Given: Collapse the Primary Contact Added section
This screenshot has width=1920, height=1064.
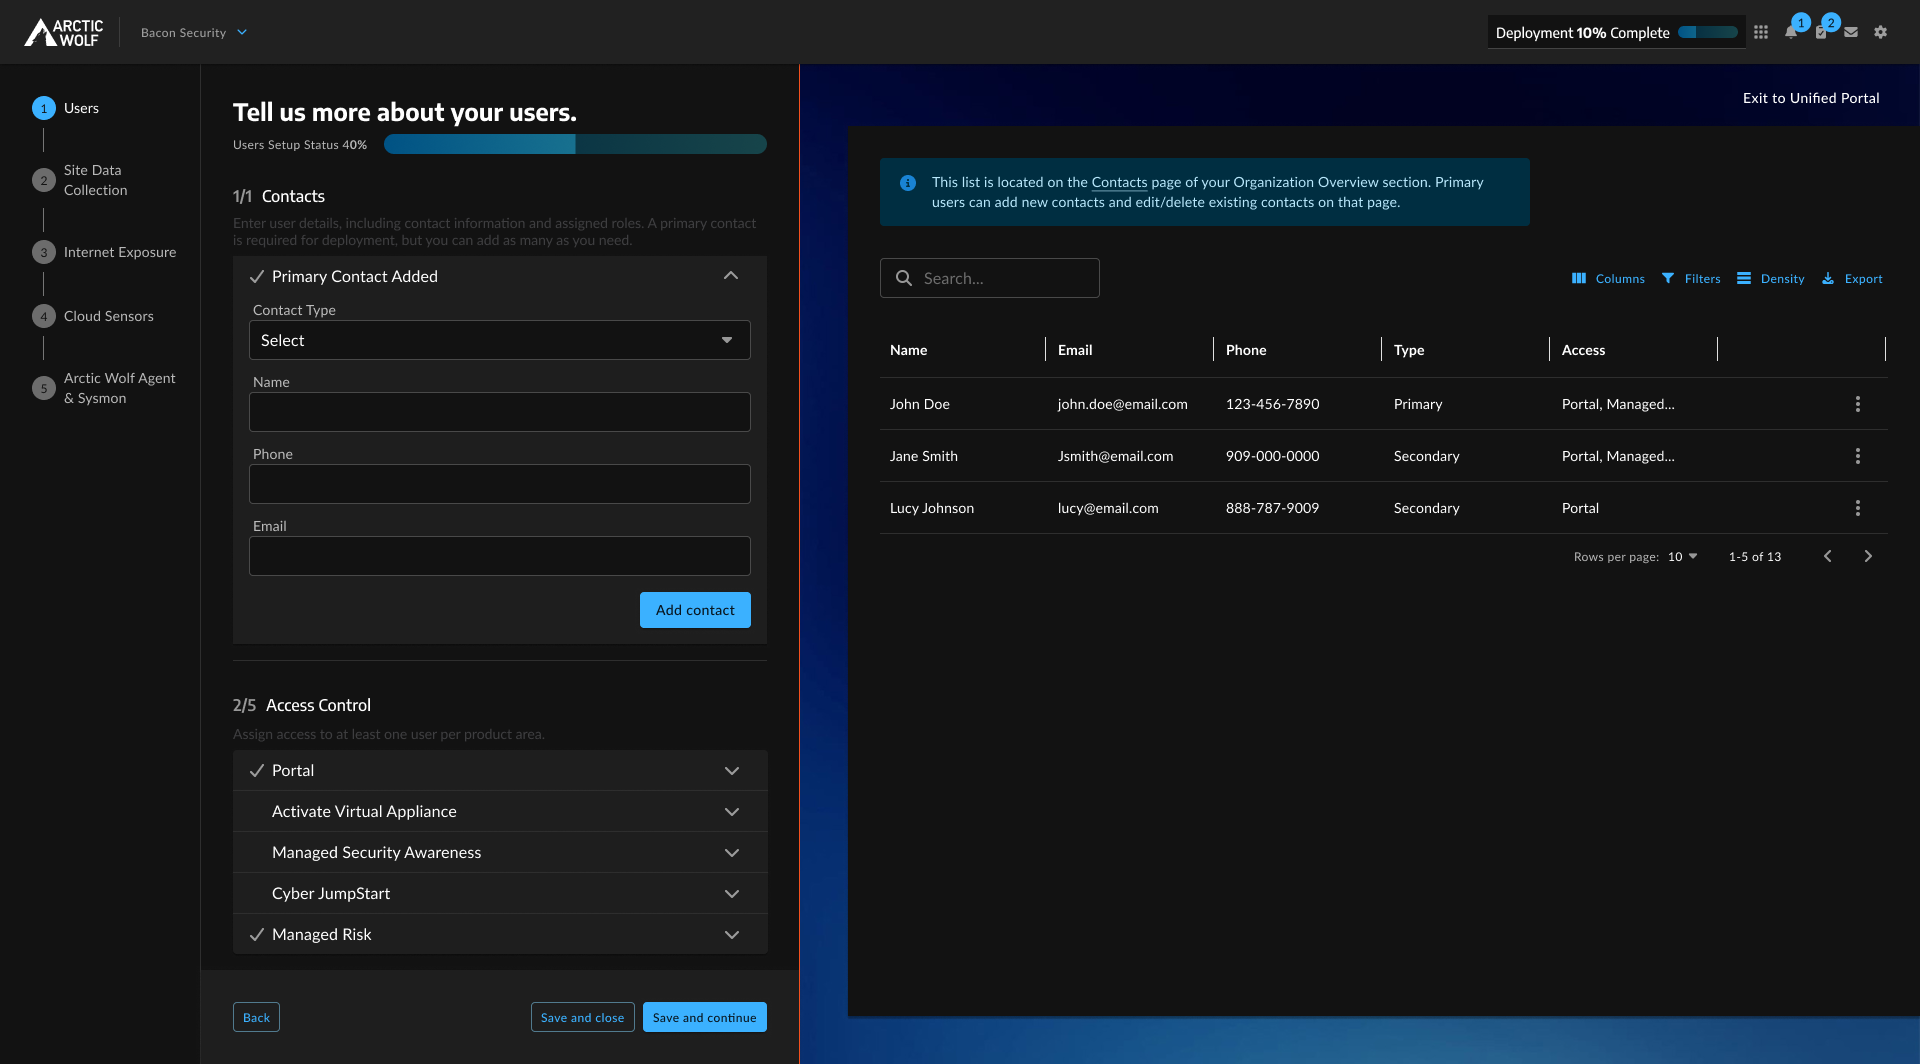Looking at the screenshot, I should point(731,276).
